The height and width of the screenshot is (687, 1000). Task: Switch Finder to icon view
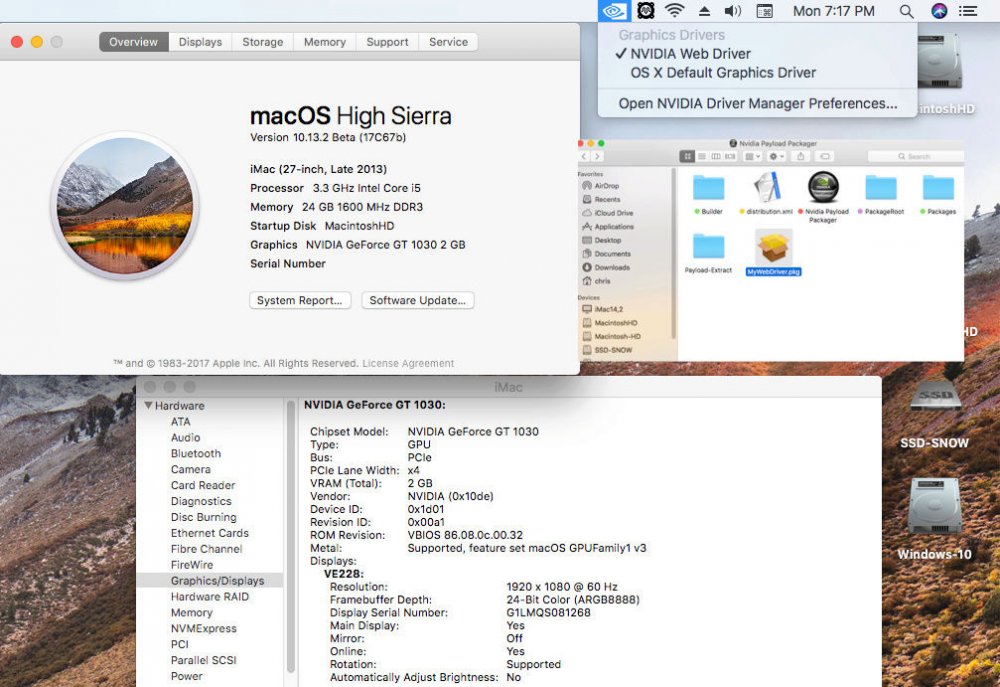[x=687, y=156]
